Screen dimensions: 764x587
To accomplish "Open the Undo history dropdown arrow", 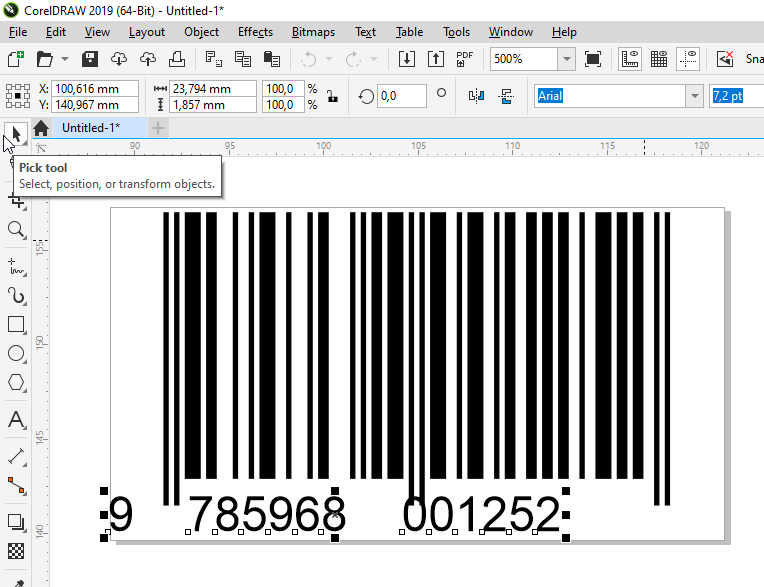I will (x=329, y=59).
